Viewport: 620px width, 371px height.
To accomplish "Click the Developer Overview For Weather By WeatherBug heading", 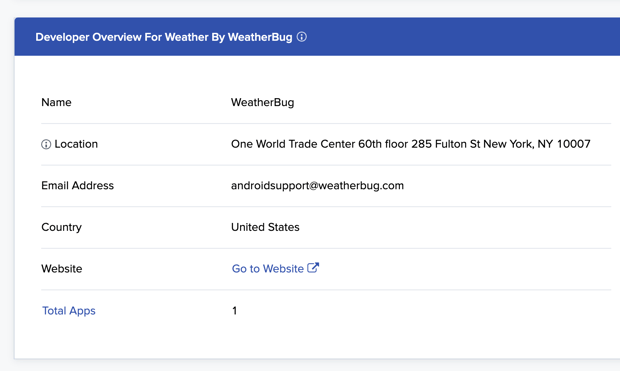I will pos(164,37).
